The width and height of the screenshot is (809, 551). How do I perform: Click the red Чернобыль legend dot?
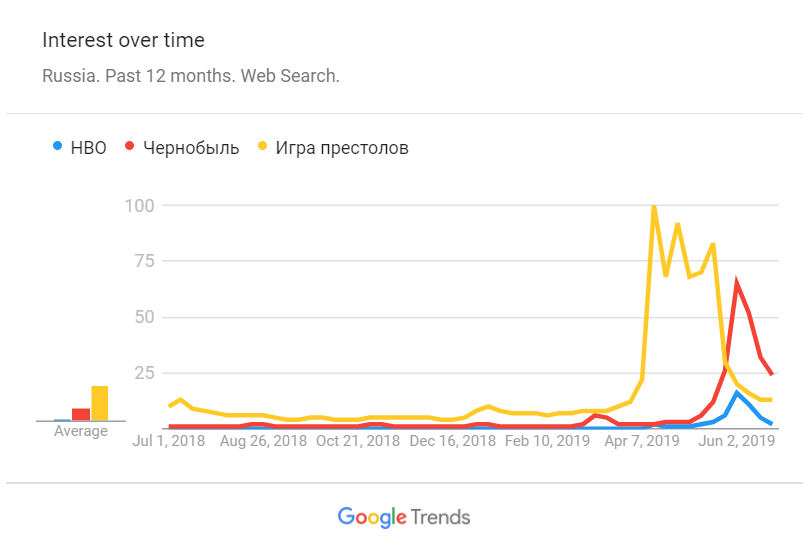130,148
